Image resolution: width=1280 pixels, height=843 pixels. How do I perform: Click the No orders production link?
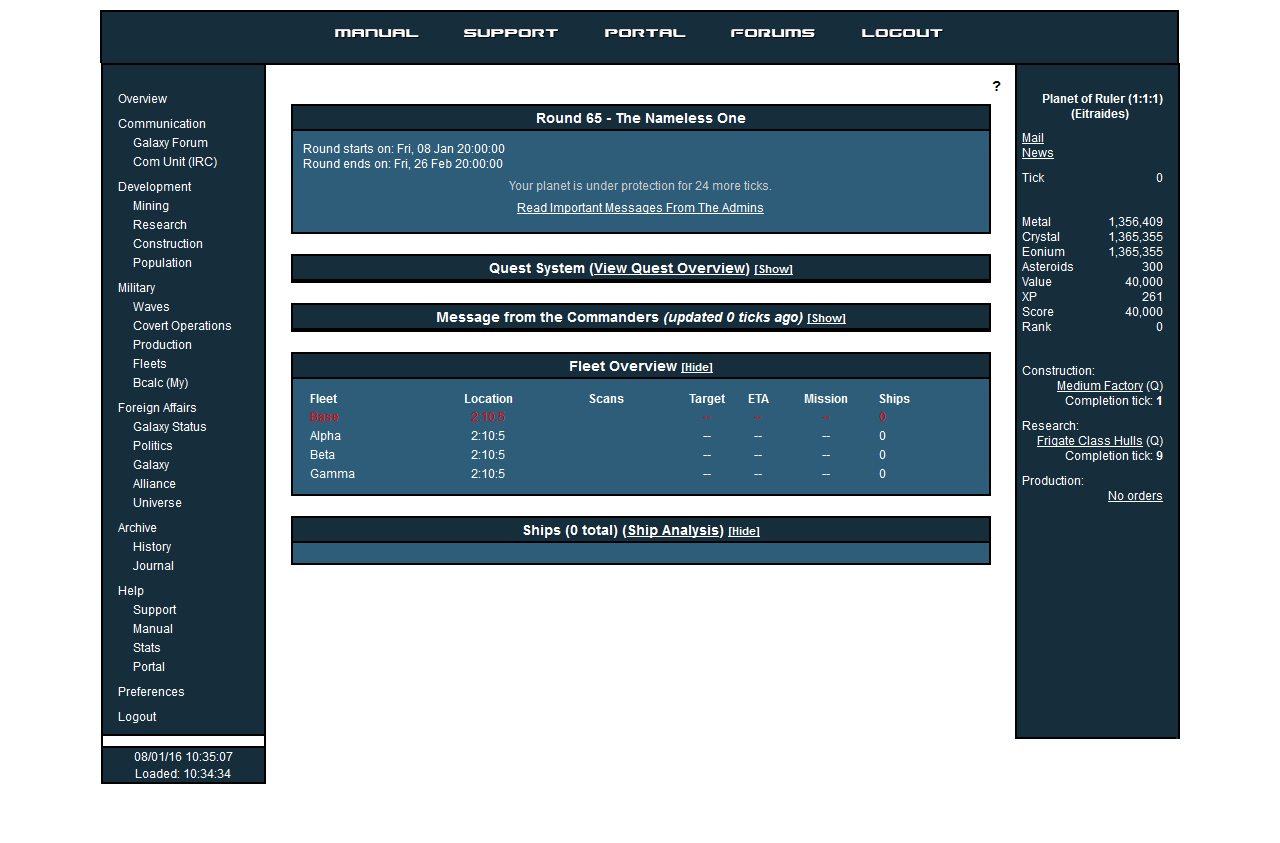pos(1135,496)
